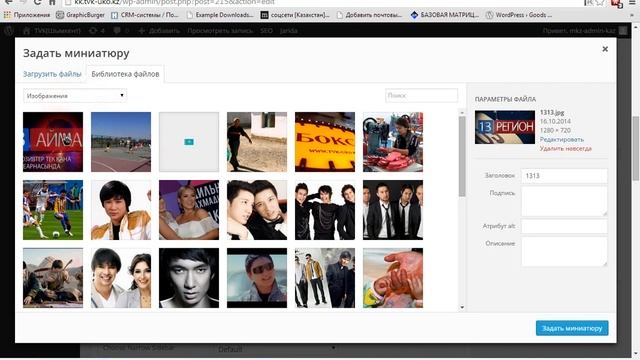Viewport: 640px width, 360px height.
Task: Open the TVK(Шымкент) site menu in admin bar
Action: pos(51,31)
